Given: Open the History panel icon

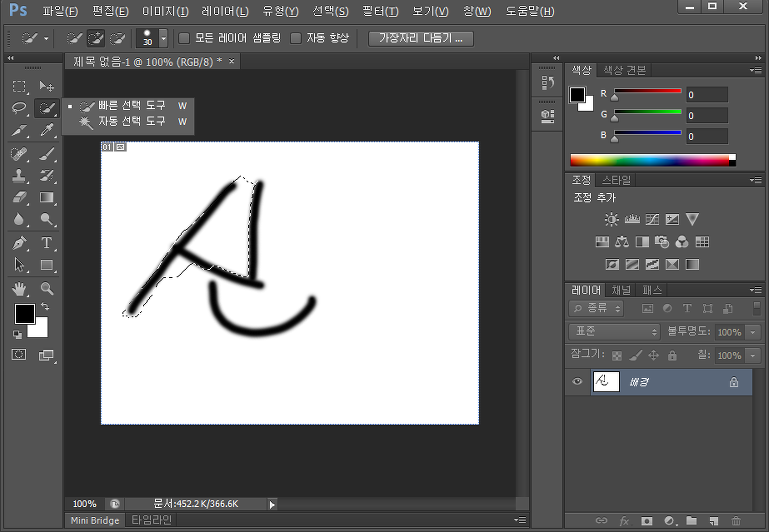Looking at the screenshot, I should pyautogui.click(x=547, y=83).
